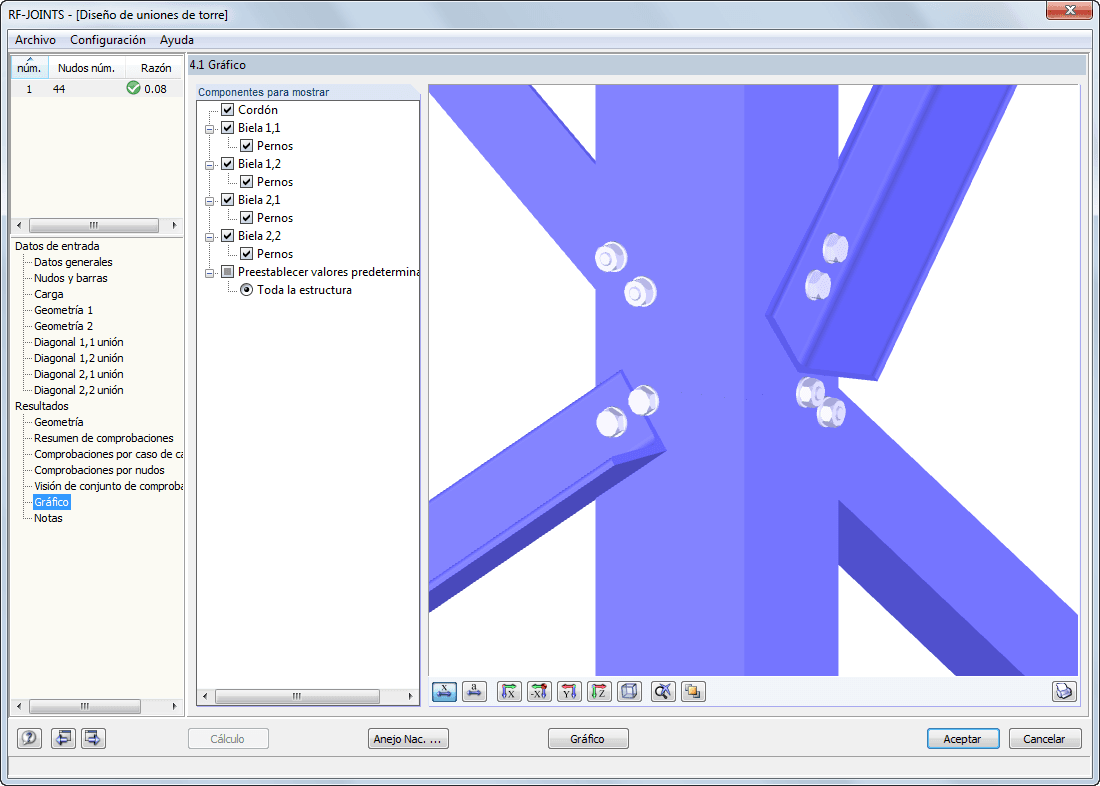
Task: Show view in X direction
Action: tap(509, 691)
